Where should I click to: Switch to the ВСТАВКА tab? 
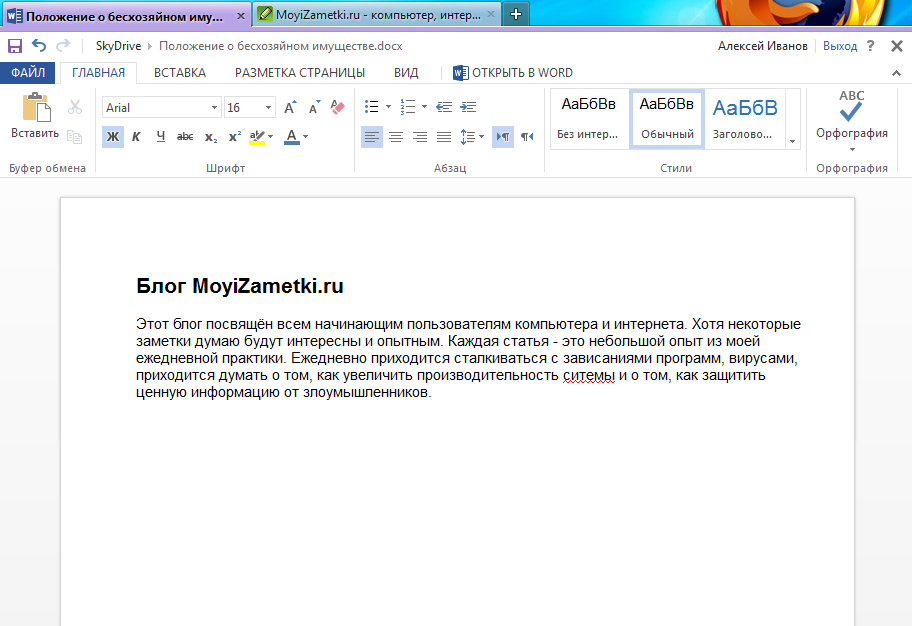180,73
